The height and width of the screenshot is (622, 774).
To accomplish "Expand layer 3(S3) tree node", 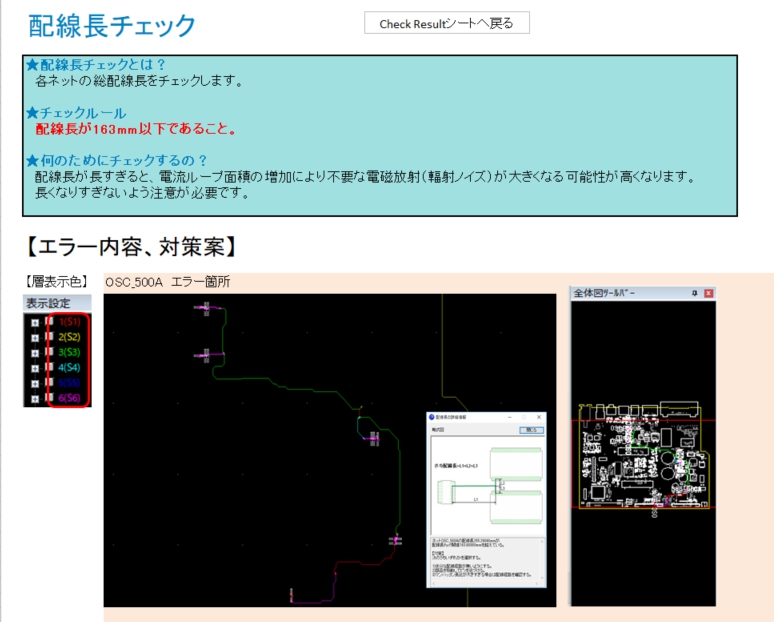I will coord(35,353).
